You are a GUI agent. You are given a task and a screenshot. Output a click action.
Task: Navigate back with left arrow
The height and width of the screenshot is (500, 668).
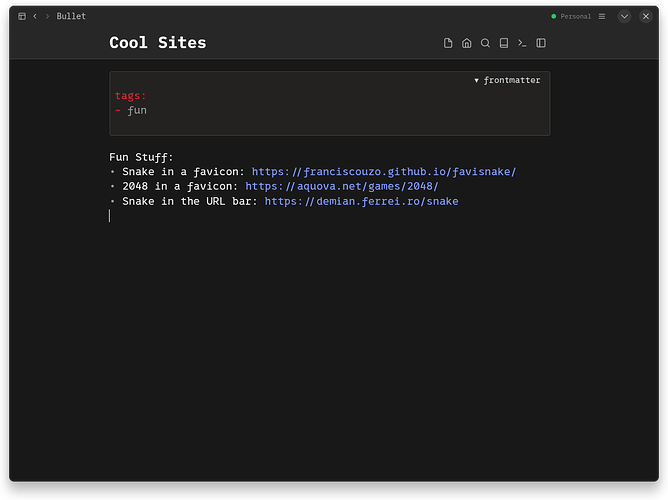(35, 16)
